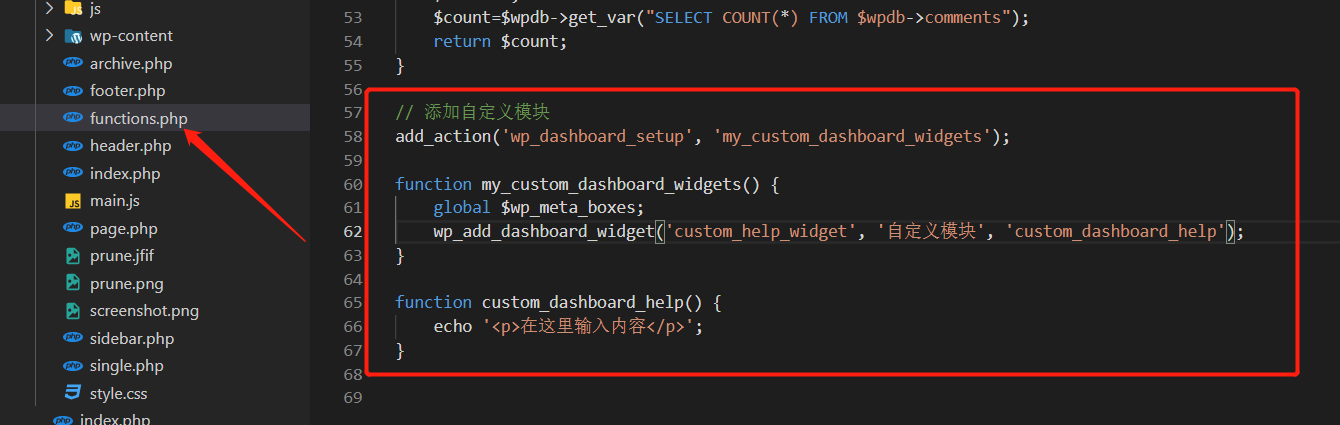The width and height of the screenshot is (1340, 425).
Task: Click the PHP icon next to footer.php
Action: click(73, 91)
